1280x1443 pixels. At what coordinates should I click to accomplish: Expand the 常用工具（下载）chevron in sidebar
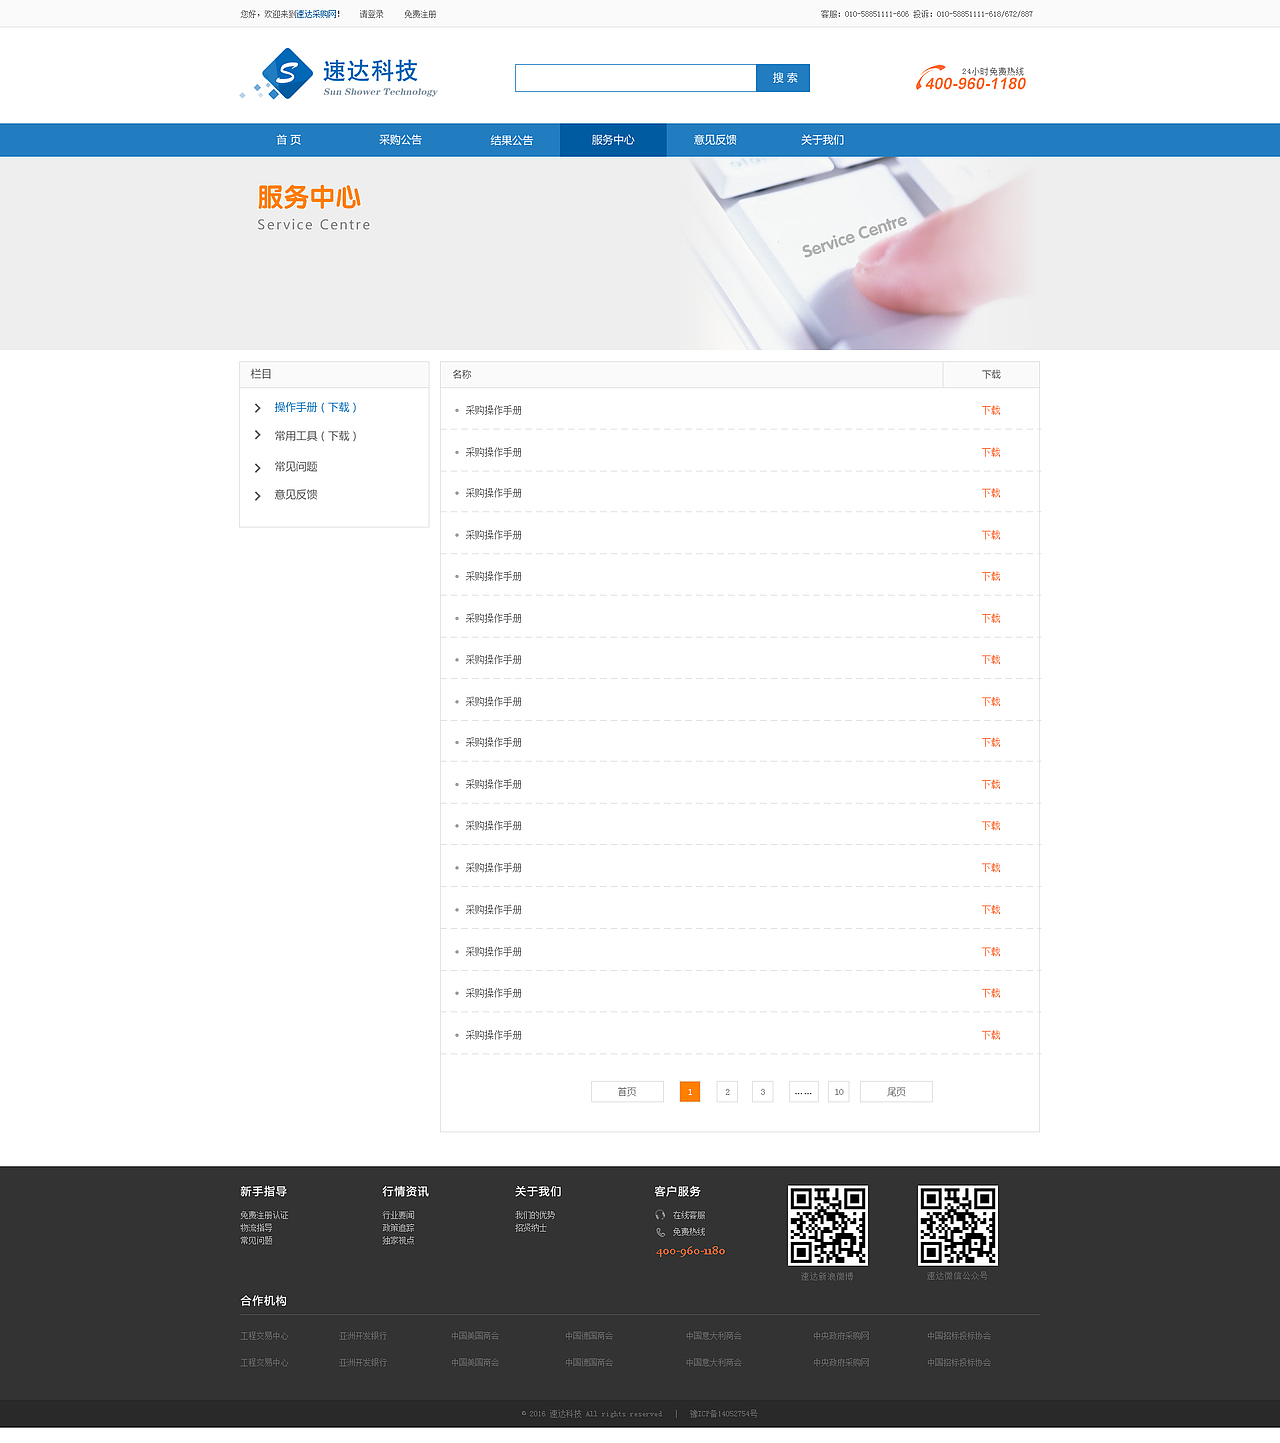click(258, 435)
